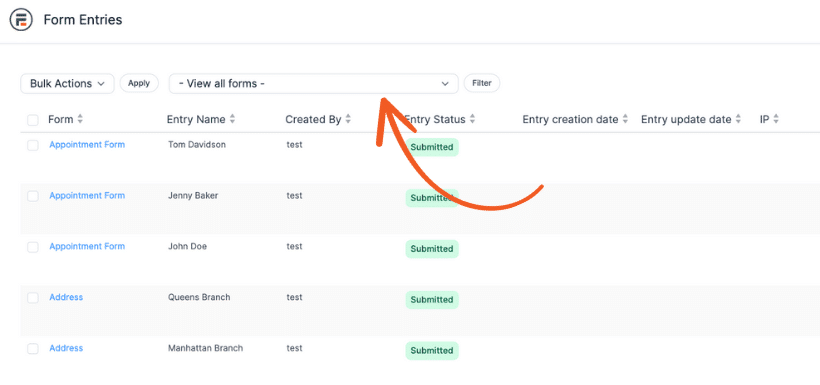Screen dimensions: 820x385
Task: Click Apply bulk action button
Action: 139,83
